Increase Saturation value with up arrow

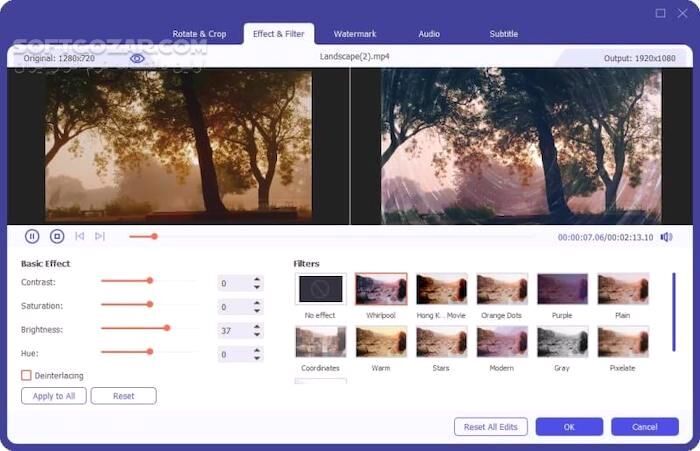(257, 303)
